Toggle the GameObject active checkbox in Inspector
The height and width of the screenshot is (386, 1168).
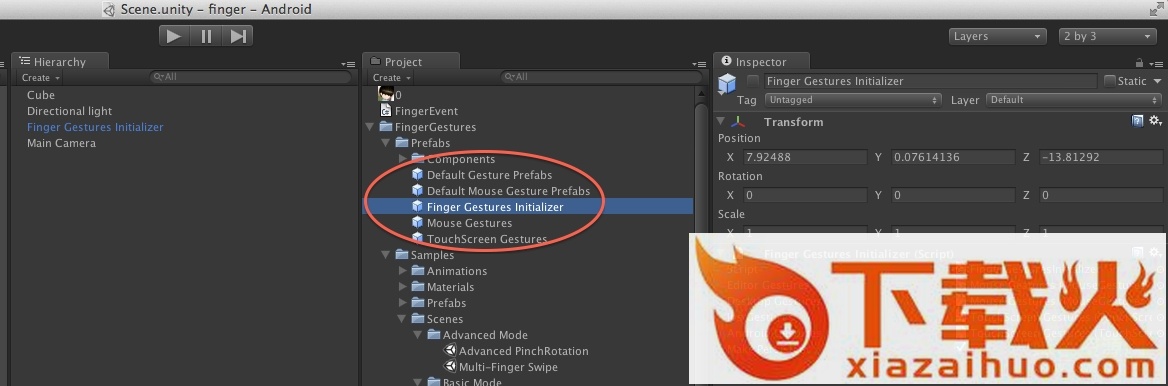click(752, 80)
